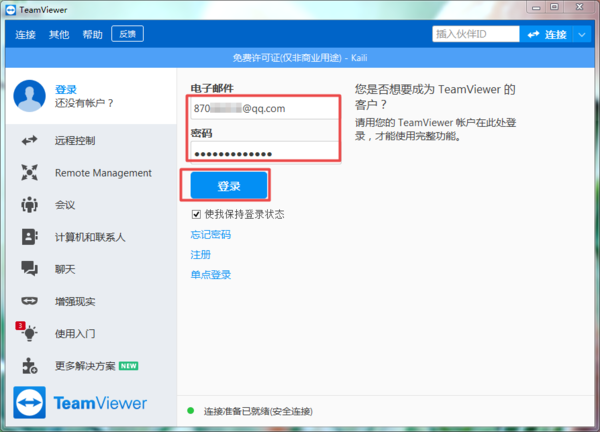Select the Augmented Reality glasses icon
The height and width of the screenshot is (432, 600).
[29, 301]
